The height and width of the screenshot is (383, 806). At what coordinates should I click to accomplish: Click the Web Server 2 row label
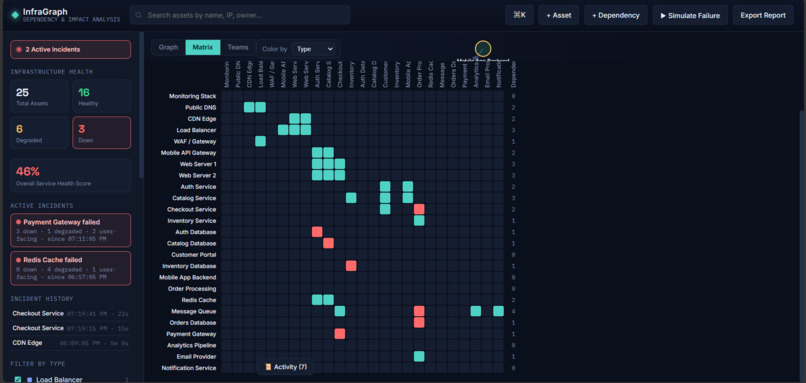coord(197,175)
